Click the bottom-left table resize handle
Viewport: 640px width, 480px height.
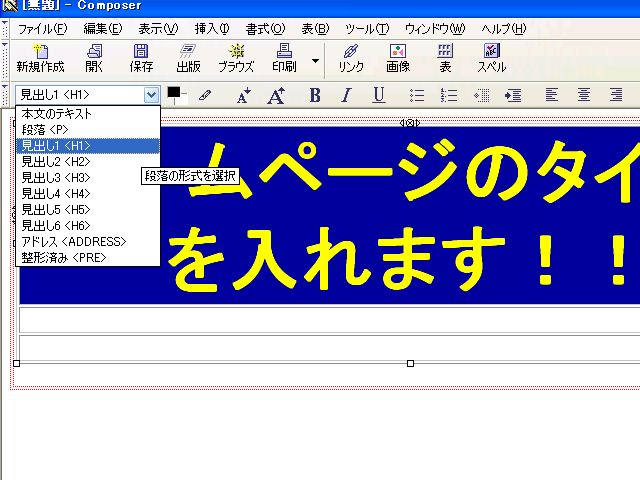(x=17, y=363)
